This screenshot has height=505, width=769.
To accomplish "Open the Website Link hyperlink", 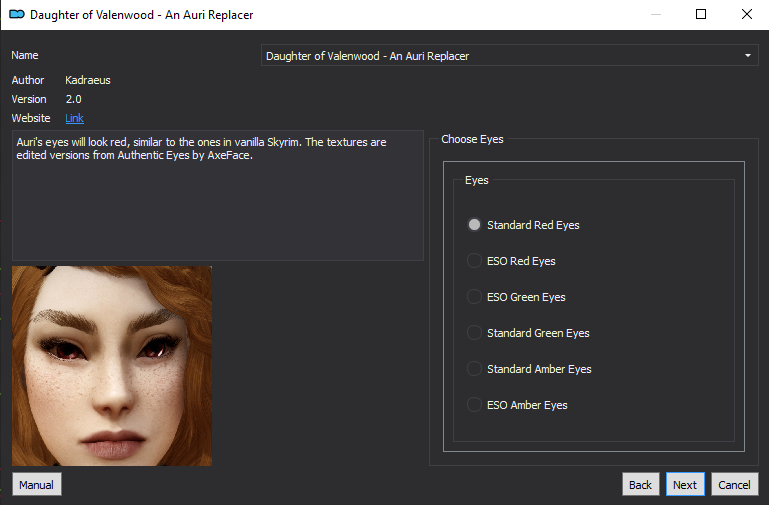I will click(75, 118).
